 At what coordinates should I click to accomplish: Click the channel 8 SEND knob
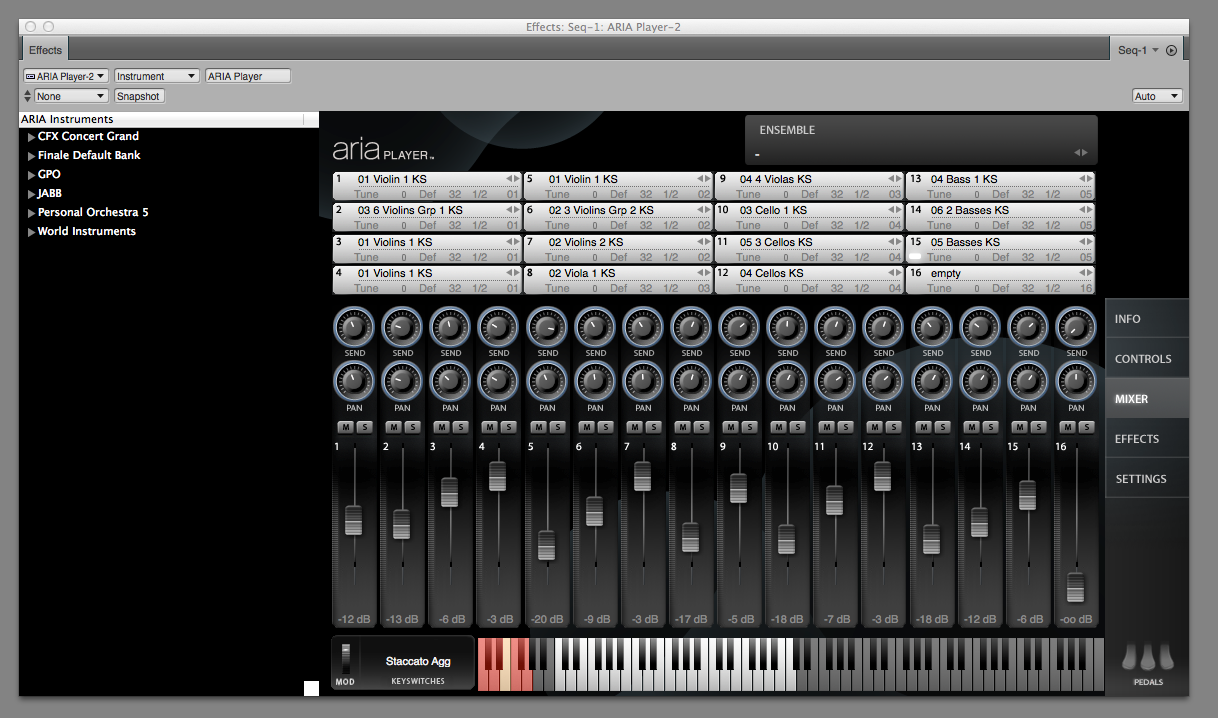coord(691,326)
